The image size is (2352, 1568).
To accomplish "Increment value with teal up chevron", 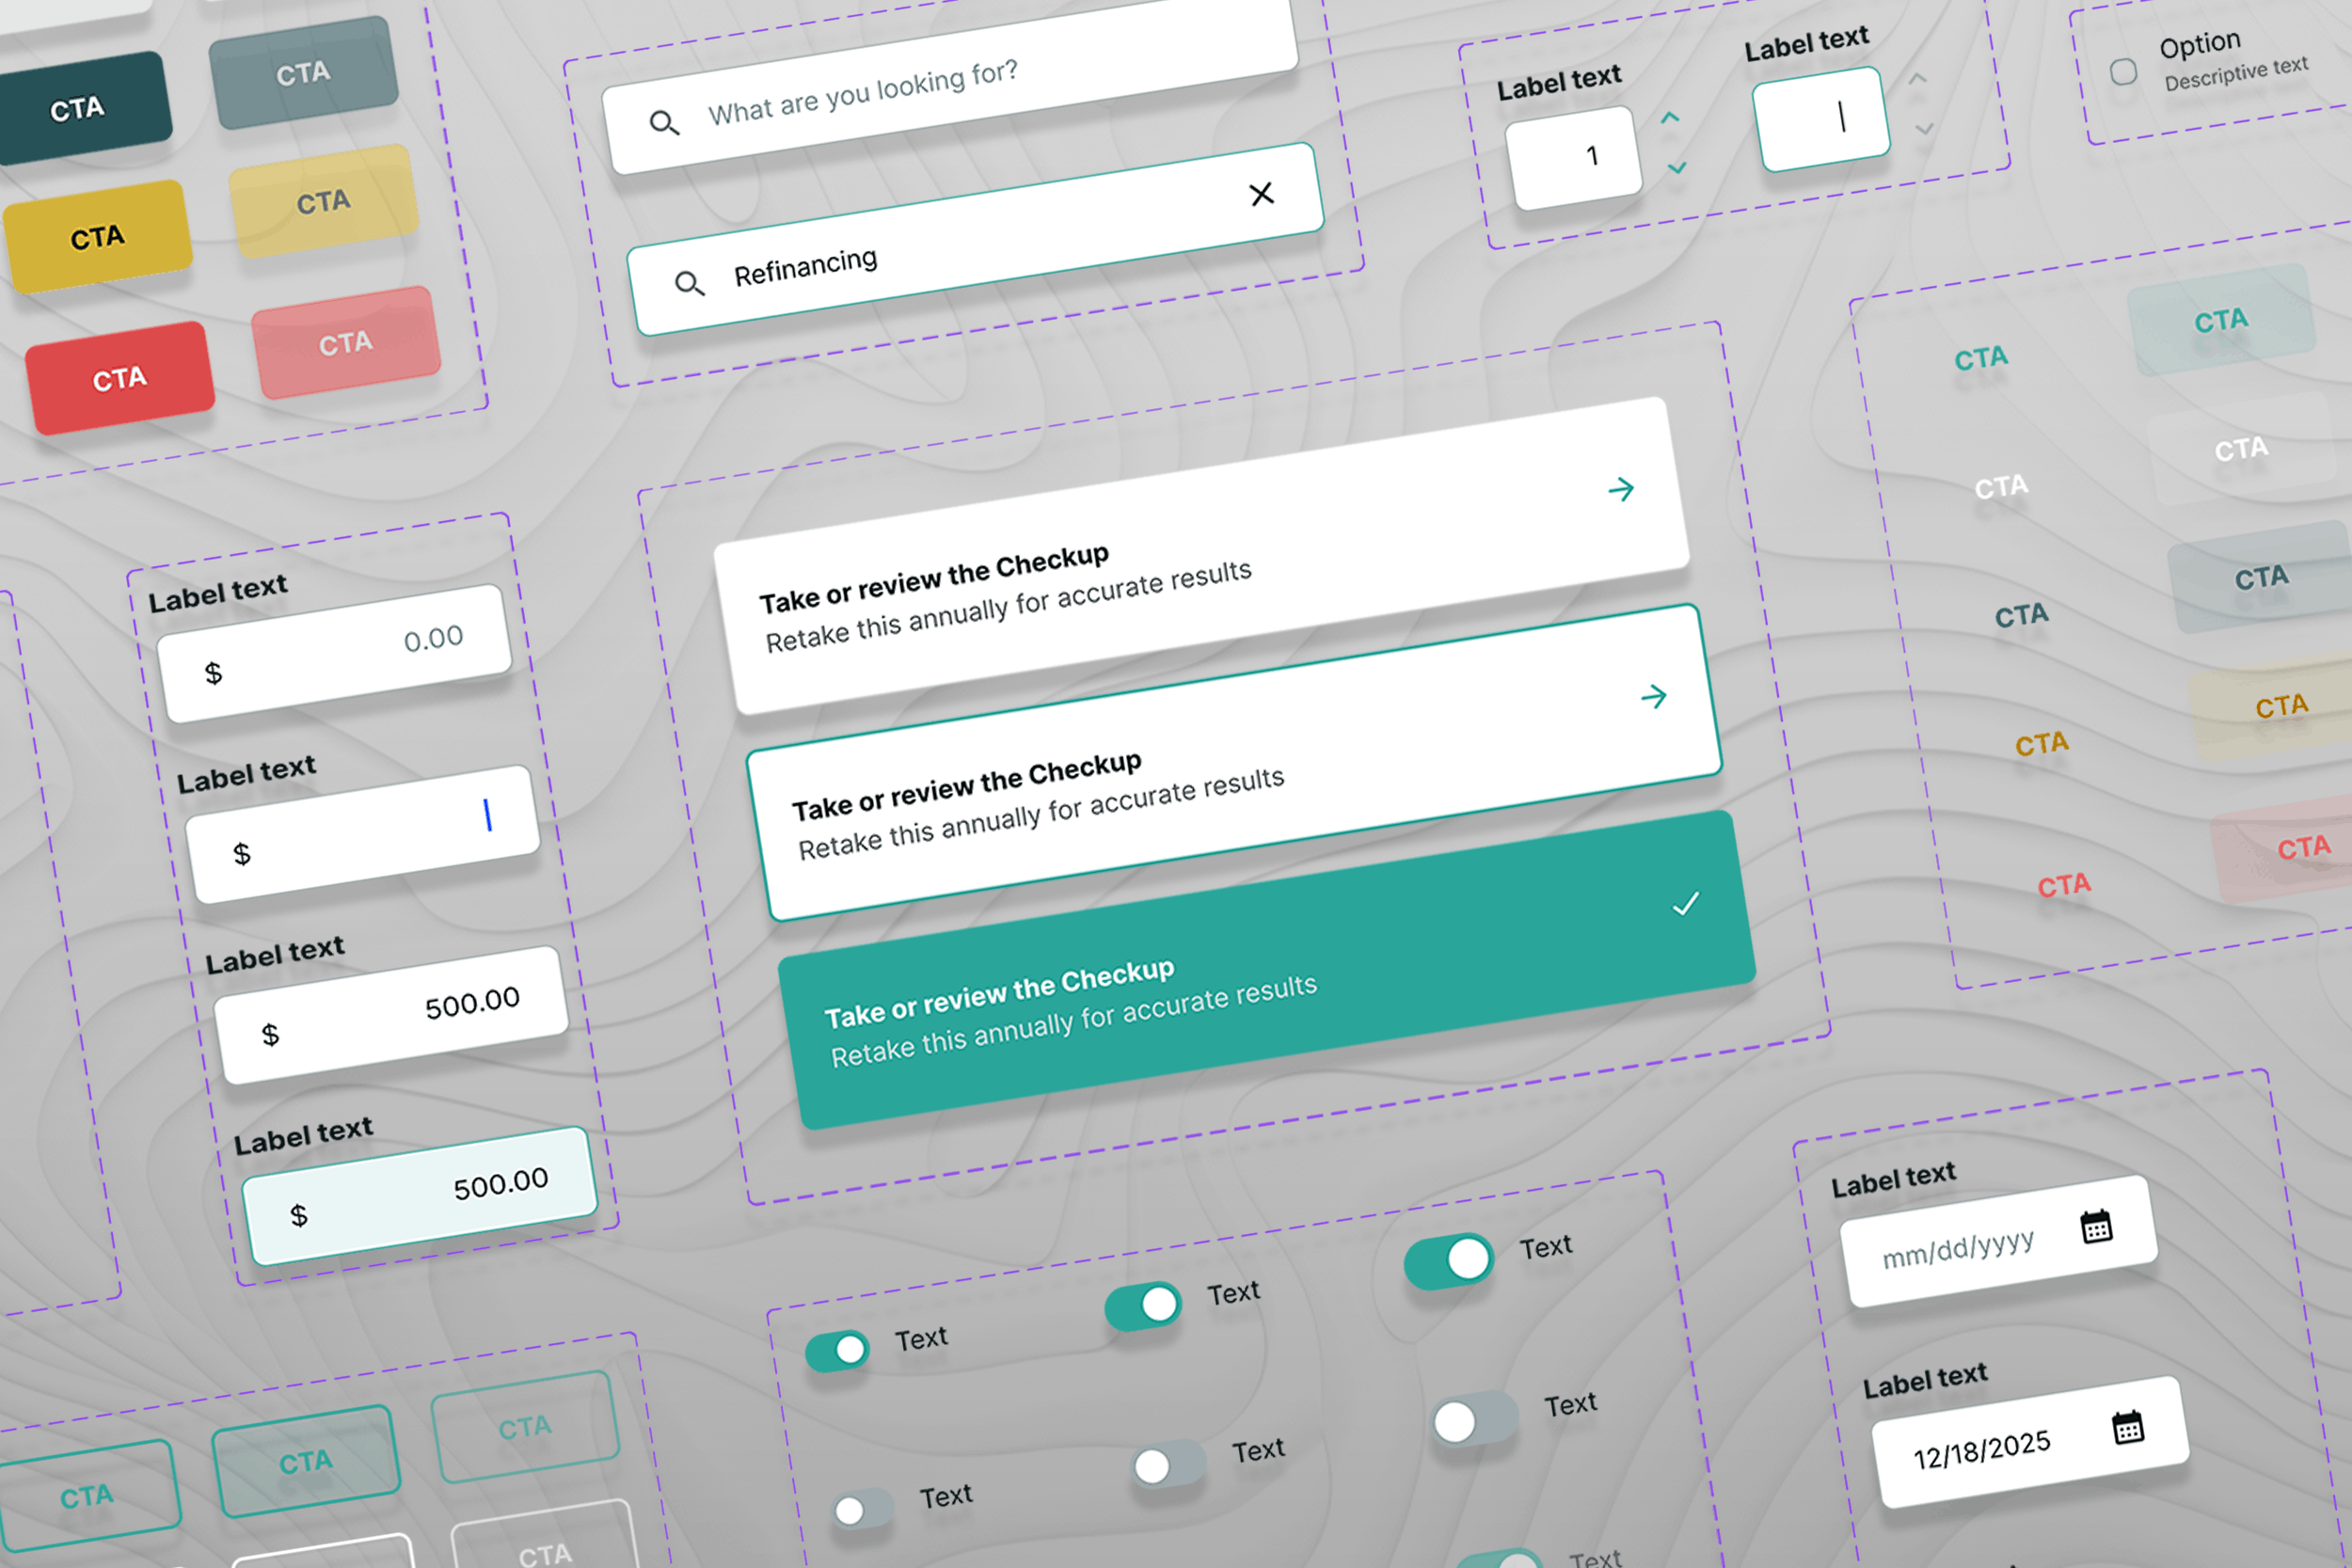I will tap(1670, 118).
